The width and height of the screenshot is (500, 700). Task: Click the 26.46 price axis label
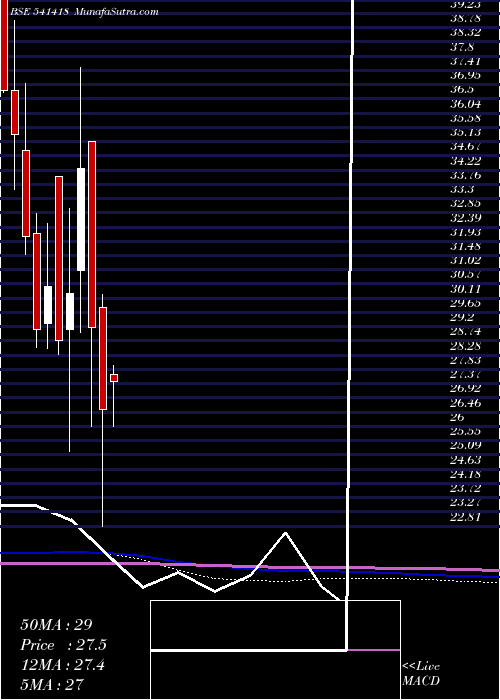pos(466,403)
